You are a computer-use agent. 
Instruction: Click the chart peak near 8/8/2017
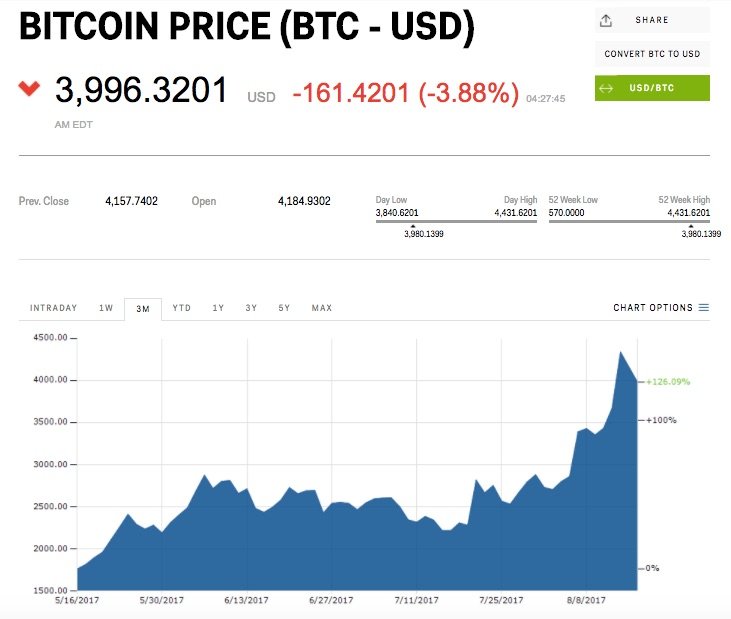click(x=621, y=352)
